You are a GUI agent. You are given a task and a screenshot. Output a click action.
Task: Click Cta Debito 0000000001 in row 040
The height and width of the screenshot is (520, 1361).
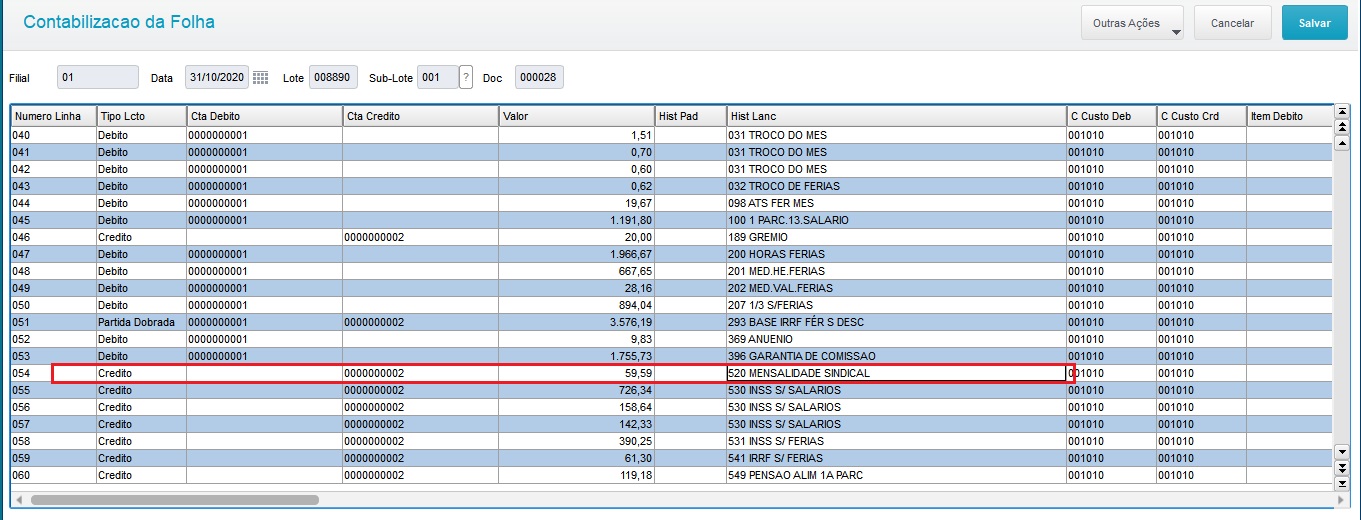pos(265,135)
